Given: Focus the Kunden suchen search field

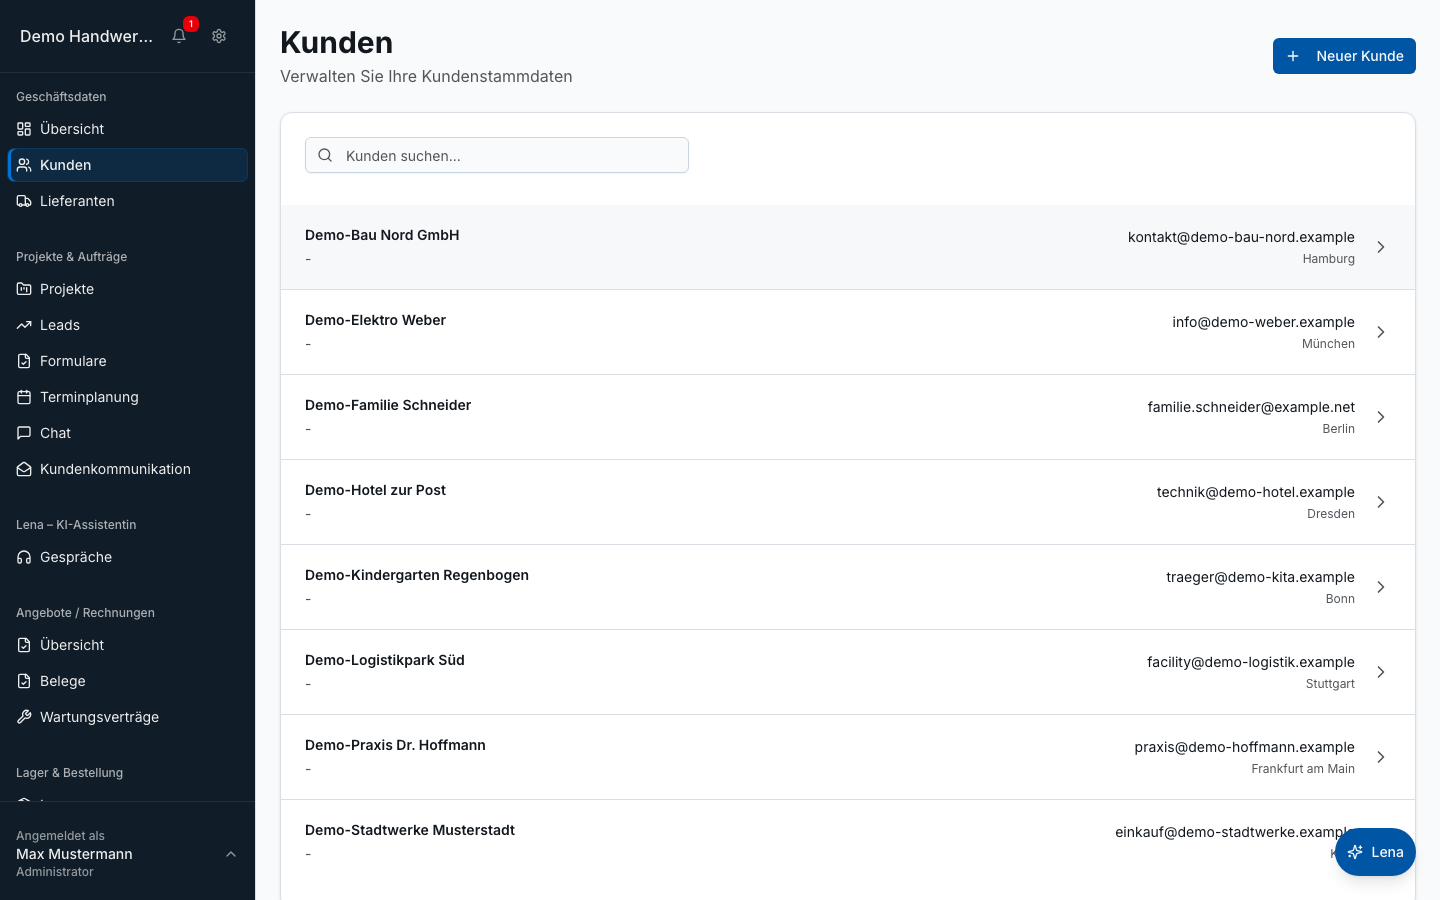Looking at the screenshot, I should tap(497, 155).
